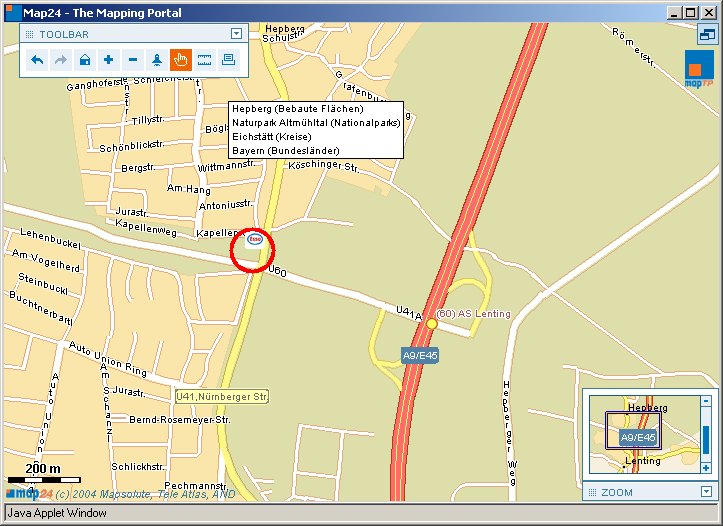The width and height of the screenshot is (723, 526).
Task: Click the mapTP logo
Action: [698, 72]
